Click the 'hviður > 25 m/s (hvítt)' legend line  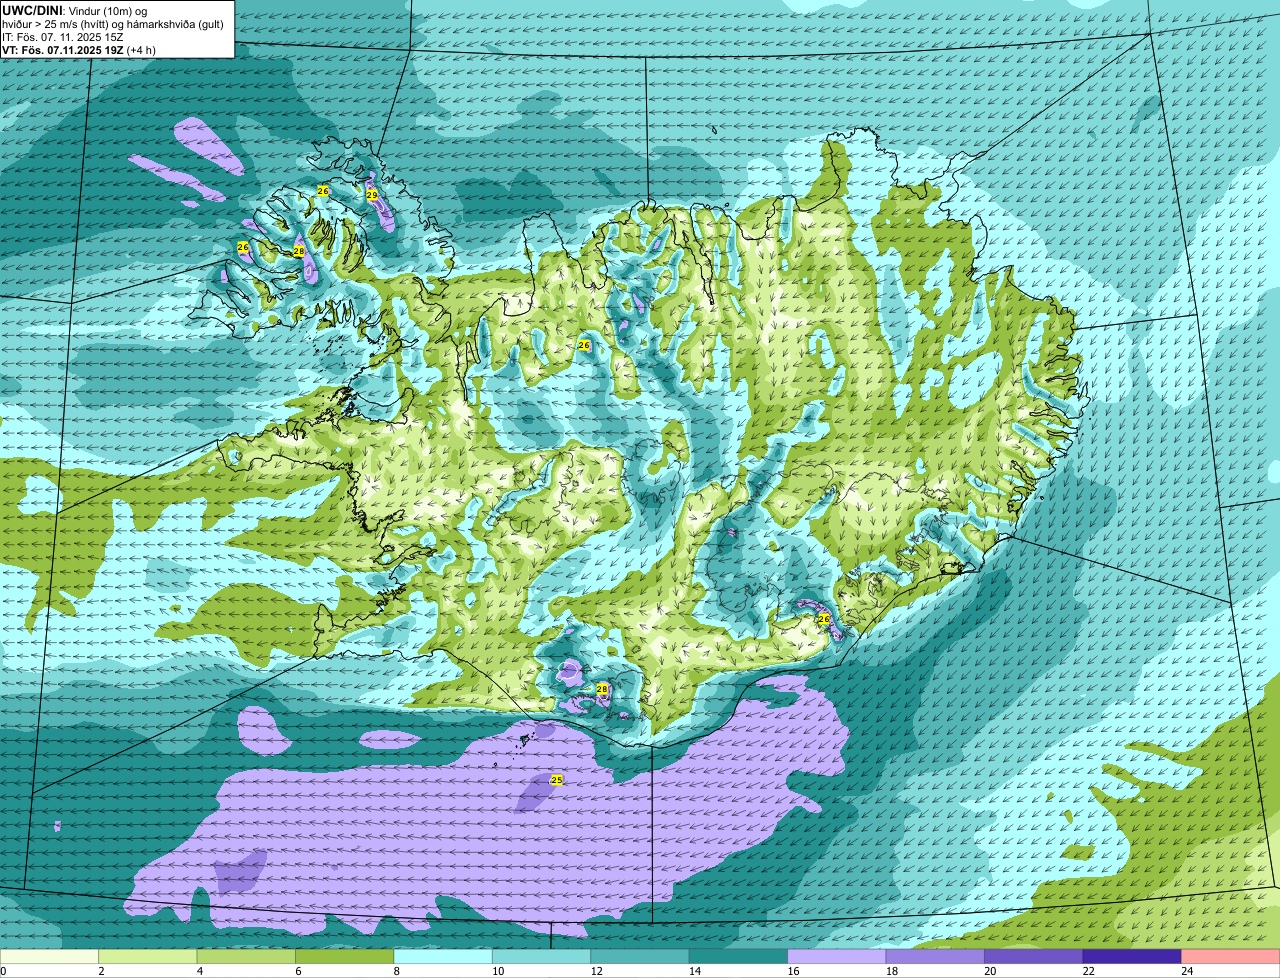click(x=112, y=23)
